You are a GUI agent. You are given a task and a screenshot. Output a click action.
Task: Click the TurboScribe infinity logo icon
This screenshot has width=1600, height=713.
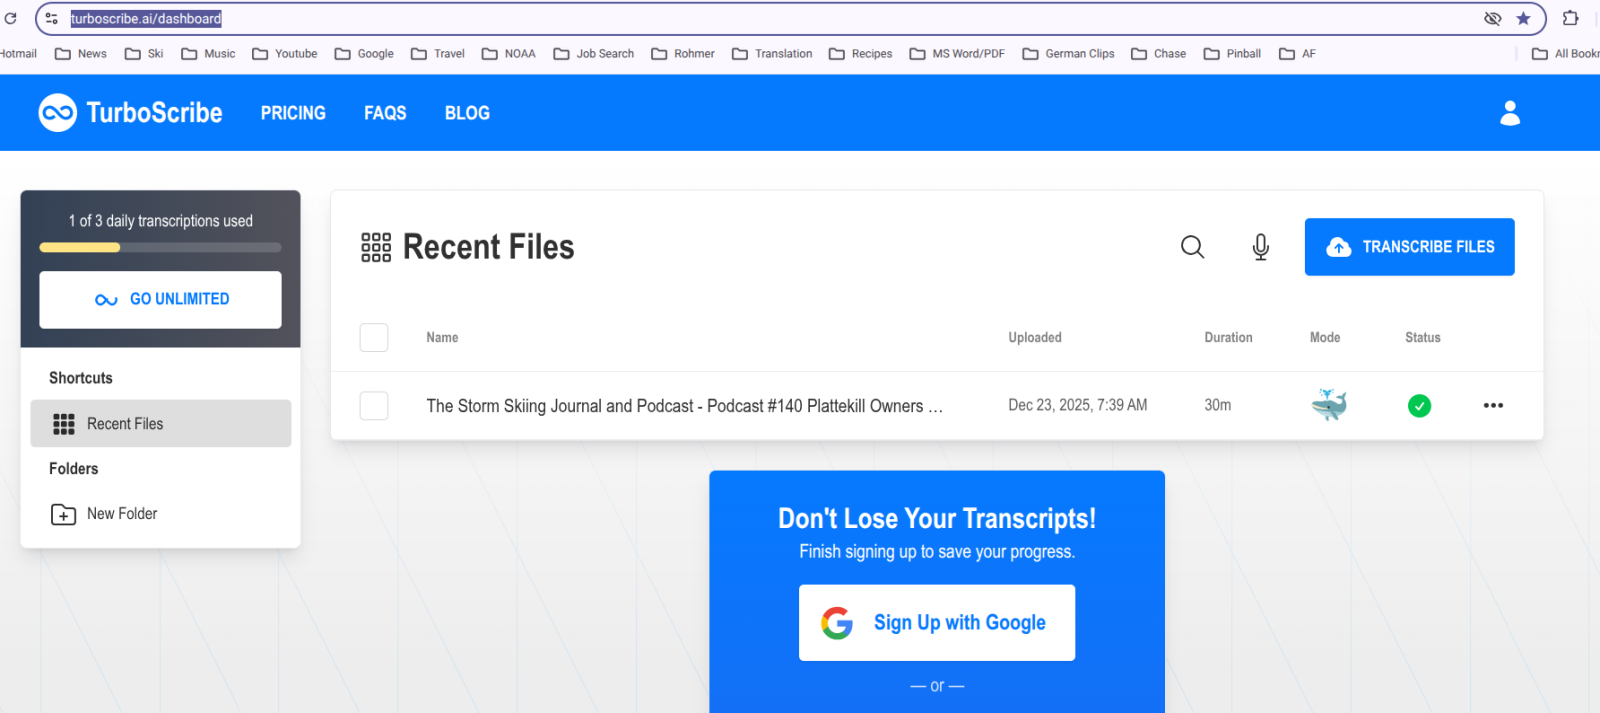pyautogui.click(x=57, y=113)
